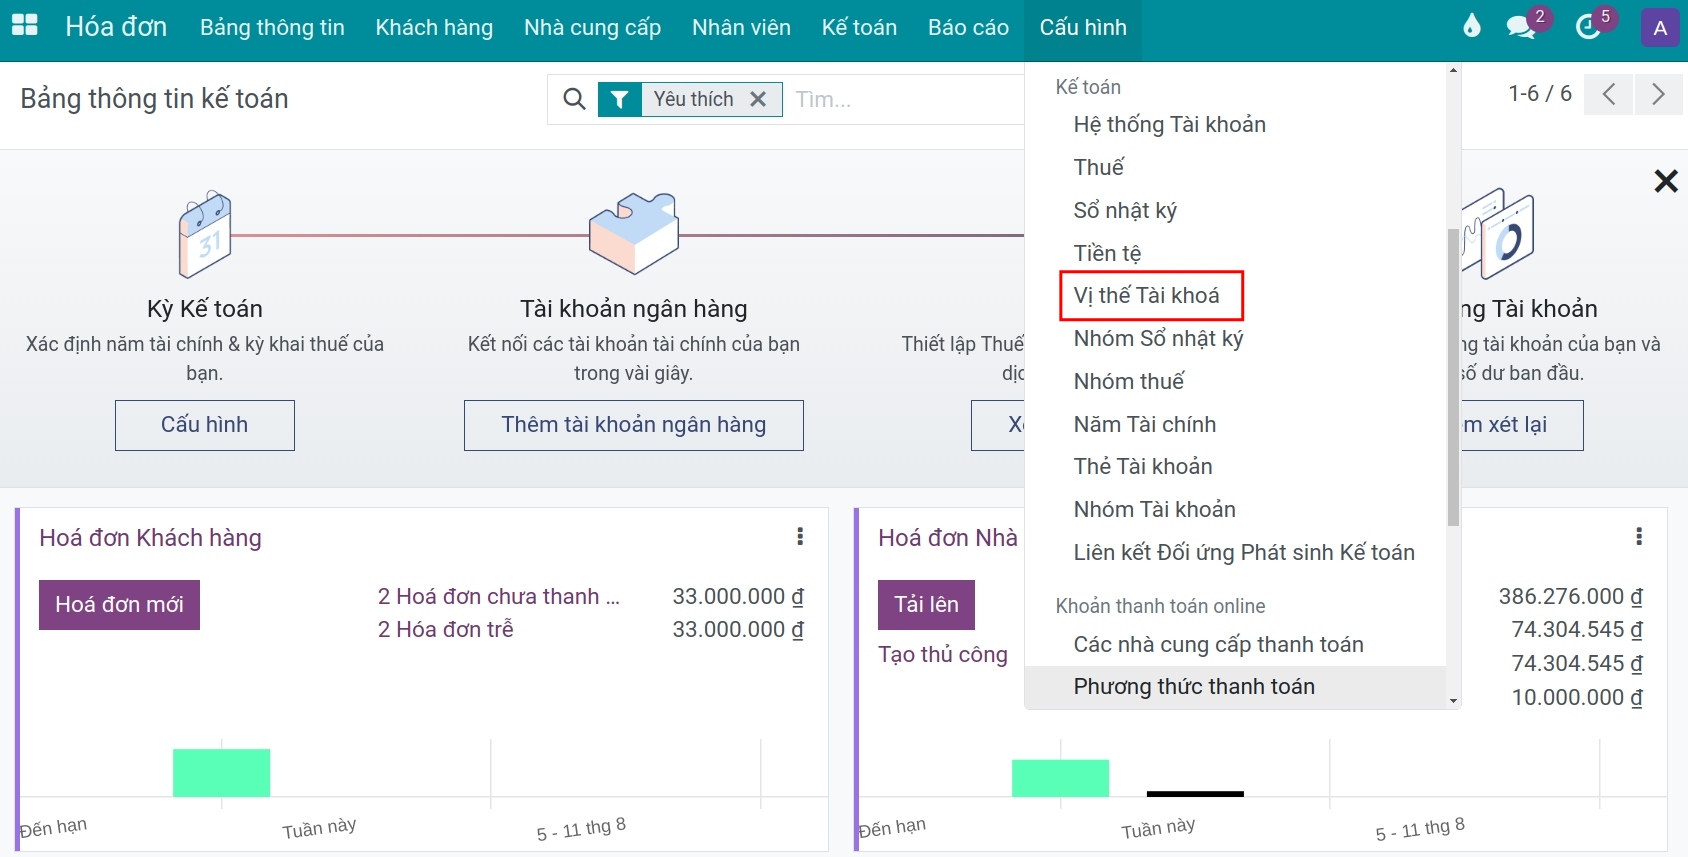
Task: Open the user avatar 'A' menu
Action: click(1660, 28)
